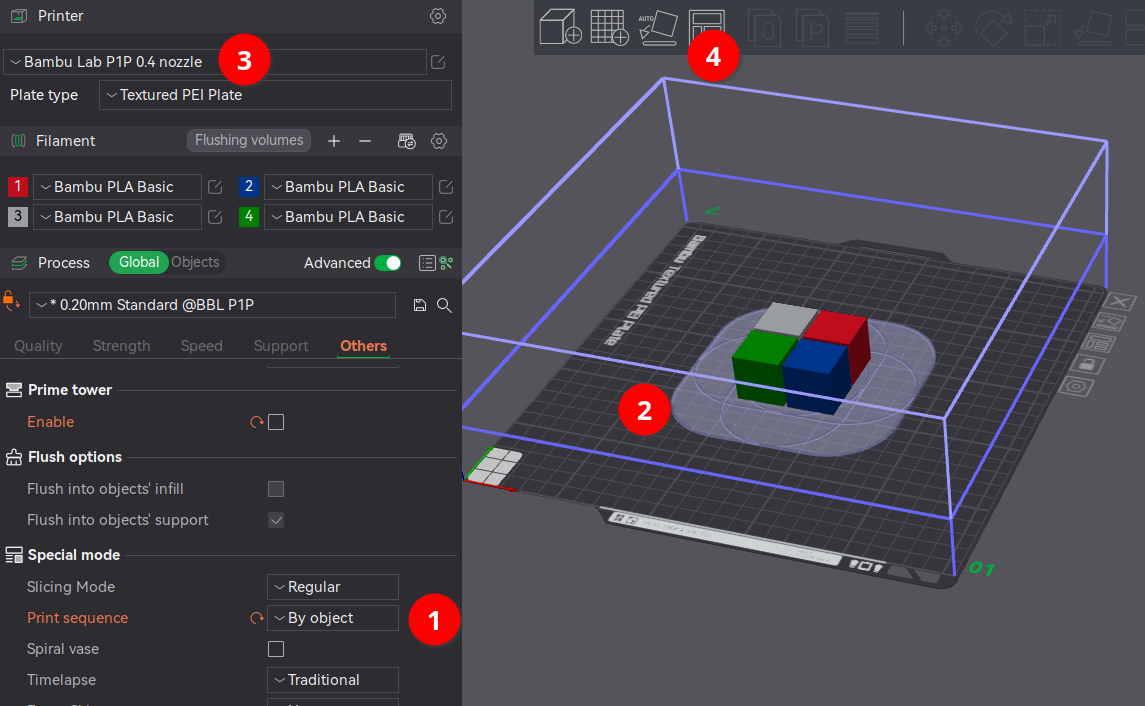Add a filament with plus icon
The image size is (1145, 706).
click(334, 141)
